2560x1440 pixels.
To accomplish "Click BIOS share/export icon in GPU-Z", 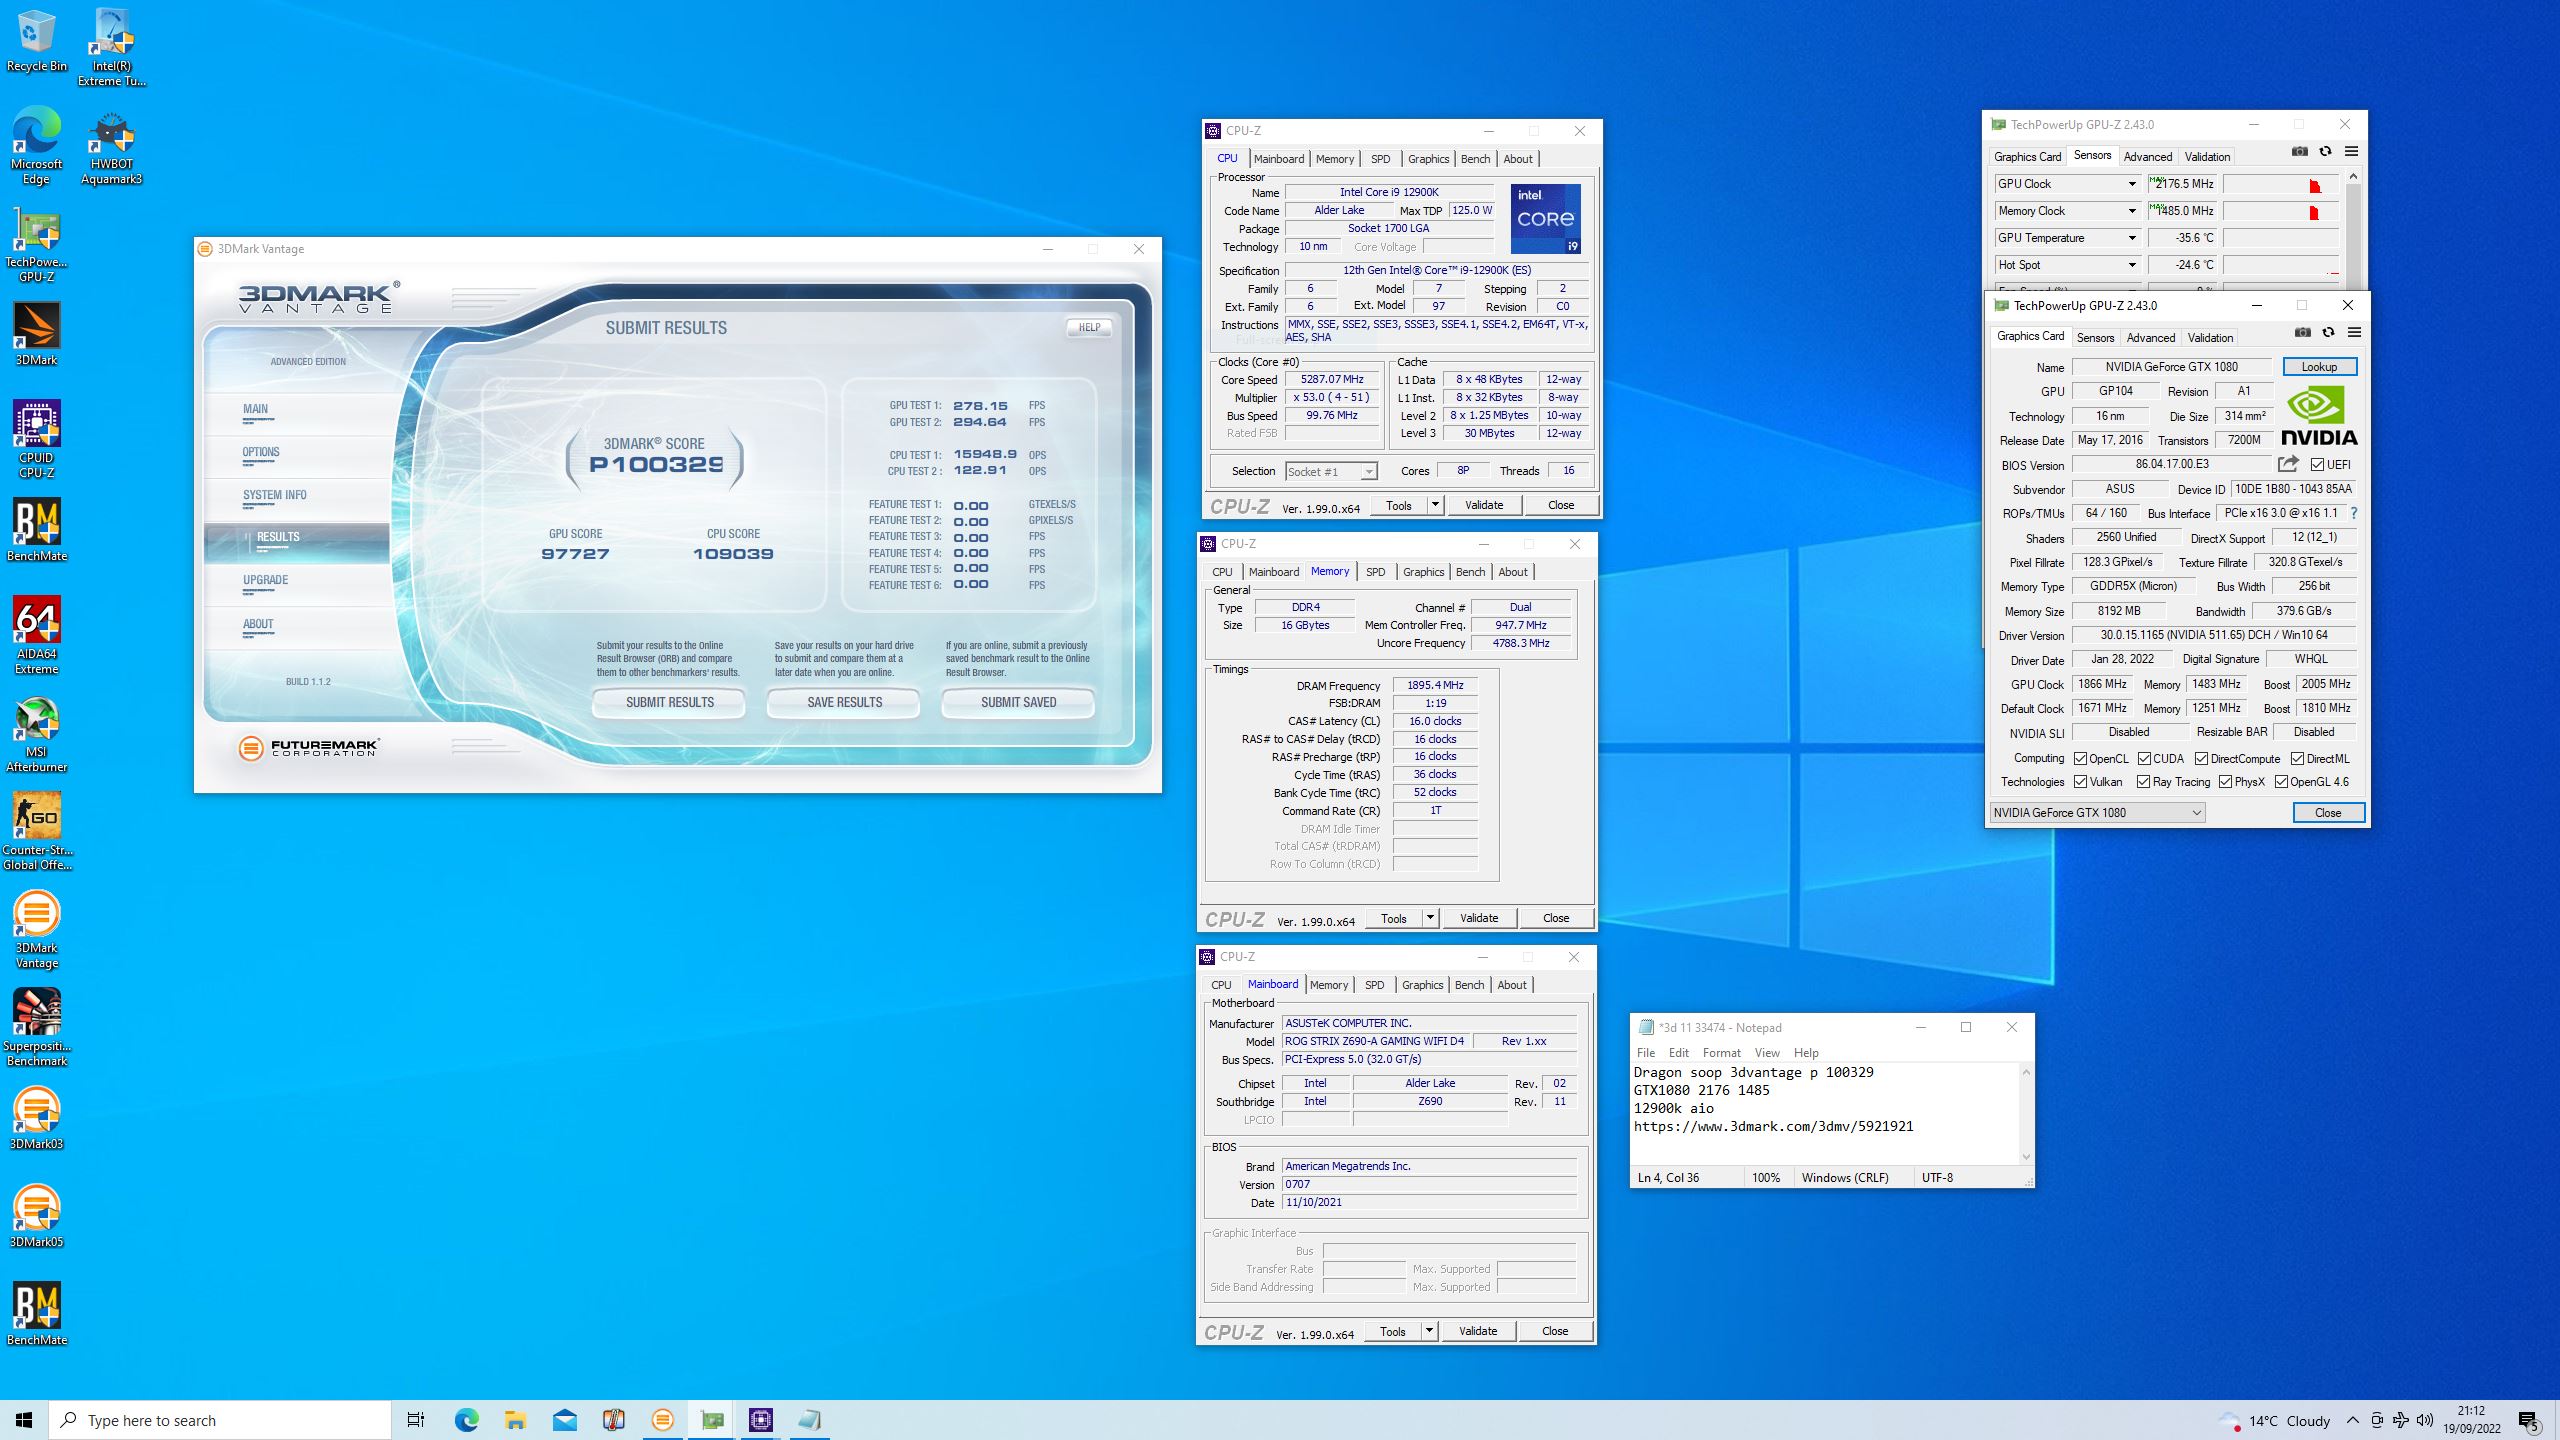I will pos(2288,464).
